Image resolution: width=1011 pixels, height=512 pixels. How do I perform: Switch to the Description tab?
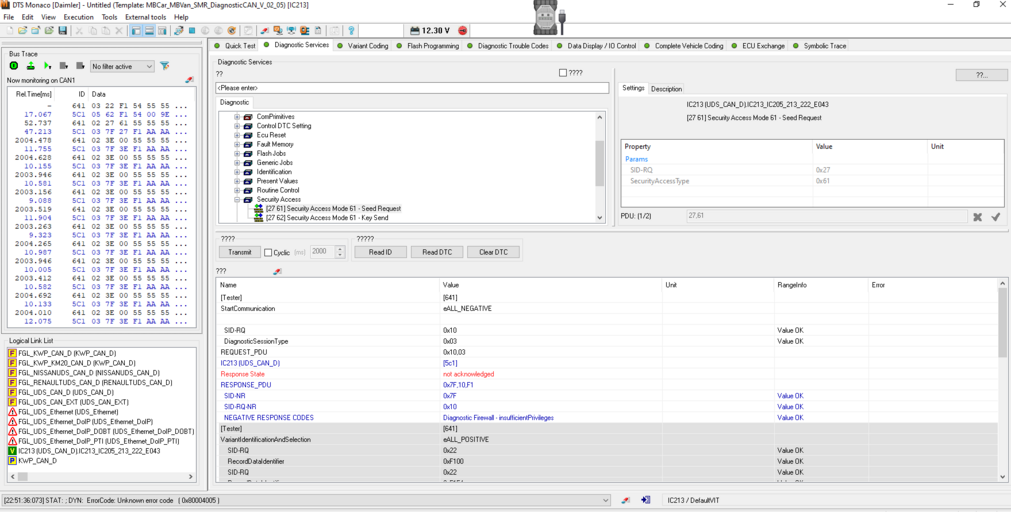(x=666, y=89)
